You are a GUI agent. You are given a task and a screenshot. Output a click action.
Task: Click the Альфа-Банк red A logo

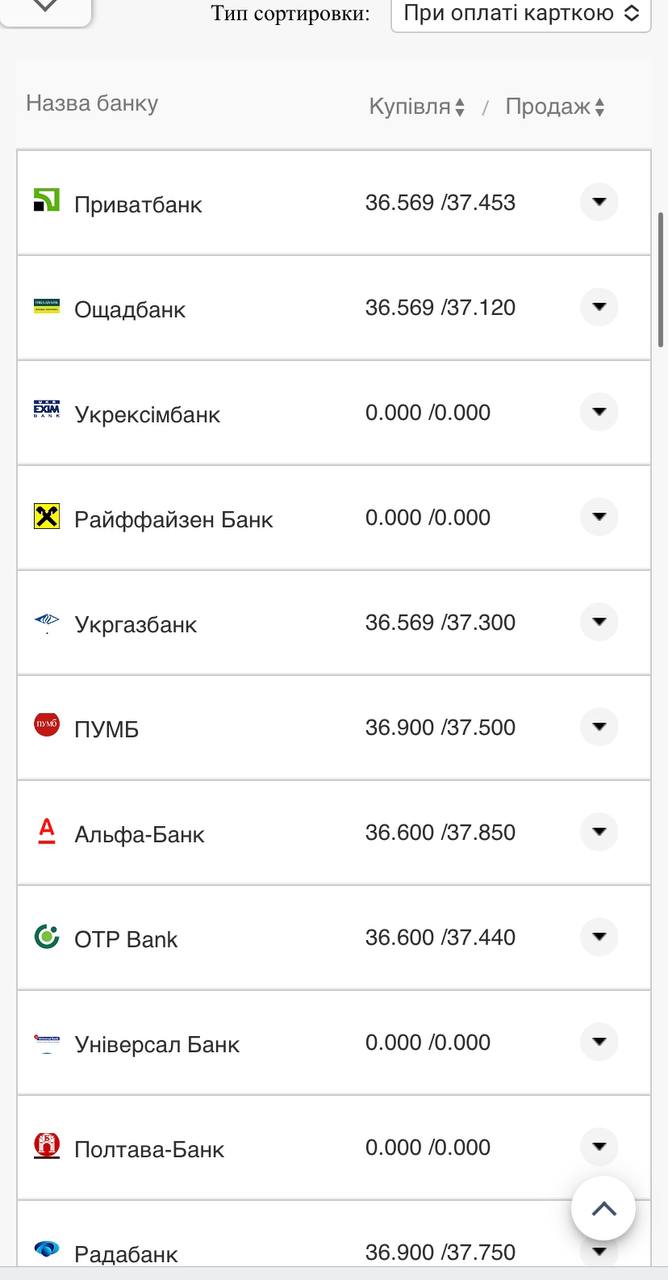point(47,830)
